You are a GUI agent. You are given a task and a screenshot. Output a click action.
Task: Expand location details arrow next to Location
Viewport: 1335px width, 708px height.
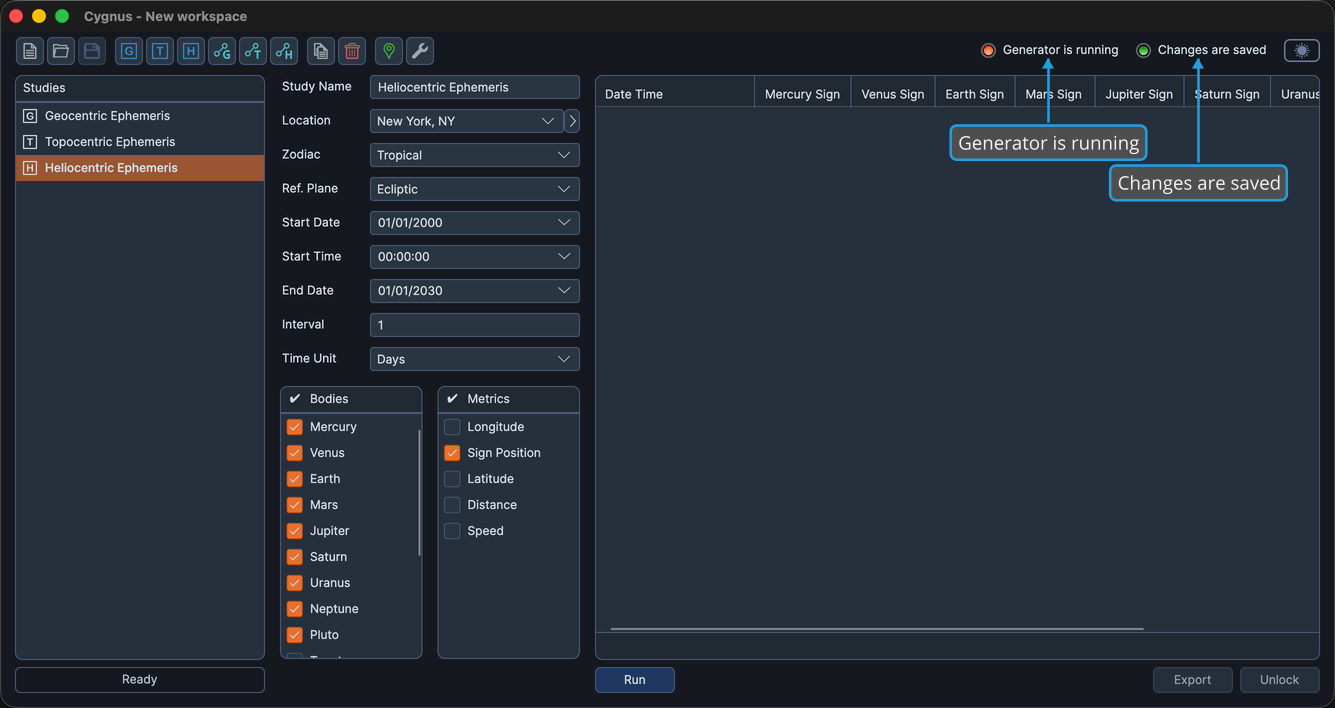pos(572,121)
